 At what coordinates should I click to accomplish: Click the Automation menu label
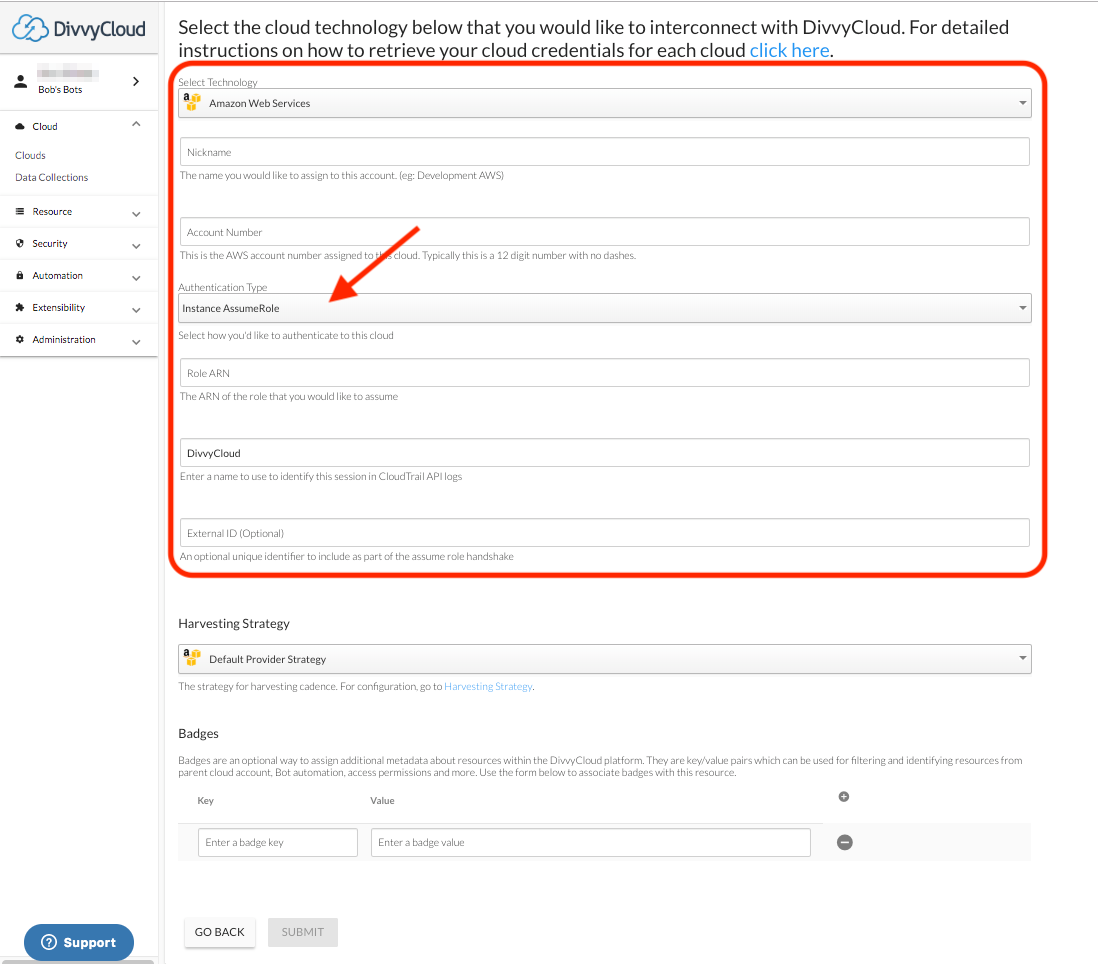(57, 276)
